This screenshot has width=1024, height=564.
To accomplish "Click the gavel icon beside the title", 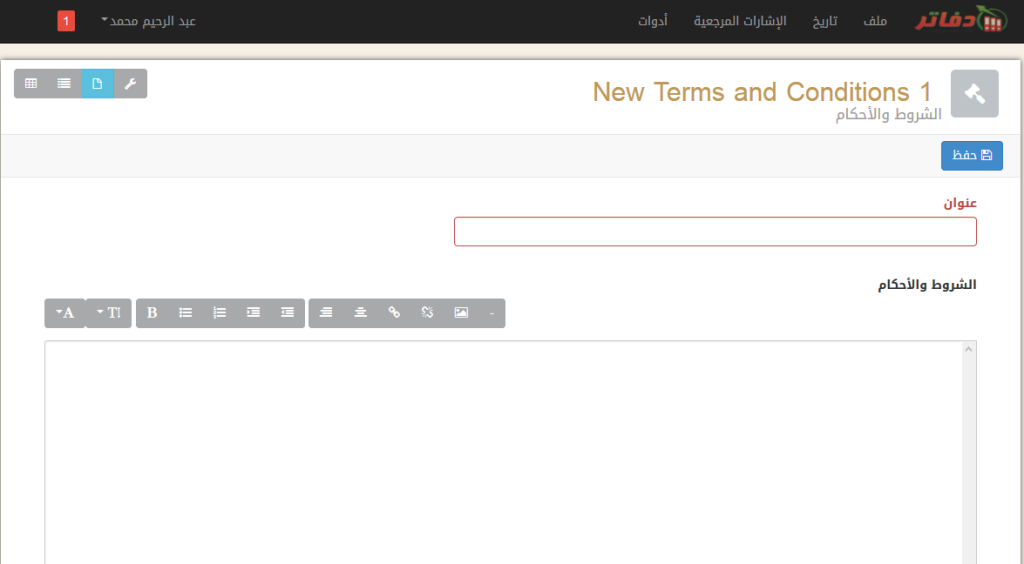I will (974, 93).
